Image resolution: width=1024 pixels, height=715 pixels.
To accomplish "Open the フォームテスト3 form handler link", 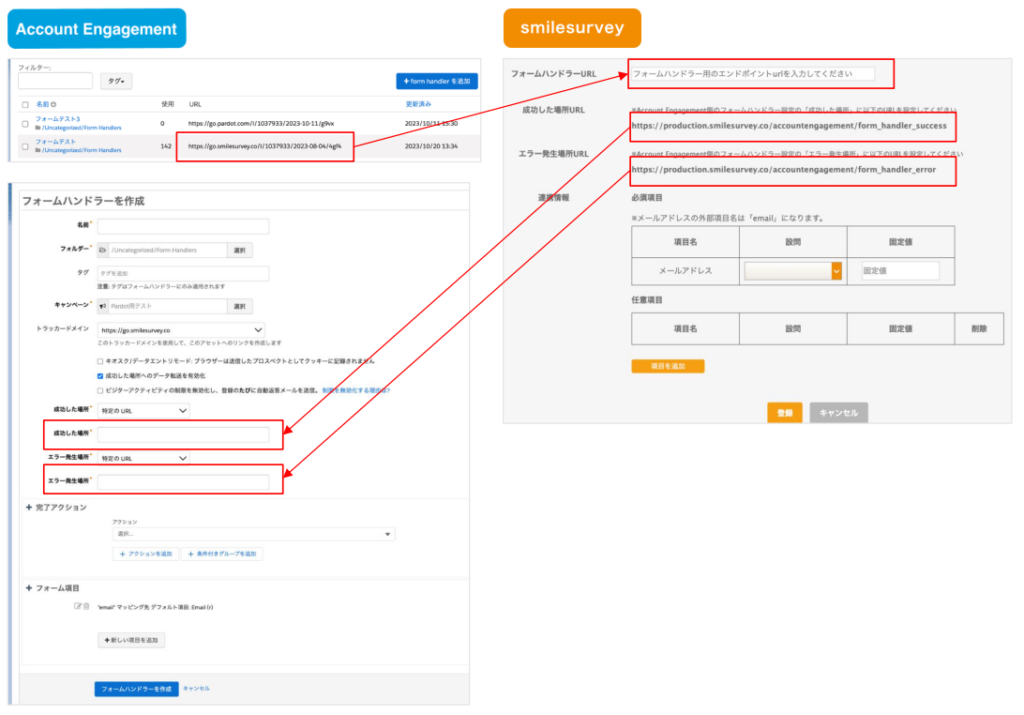I will 57,119.
